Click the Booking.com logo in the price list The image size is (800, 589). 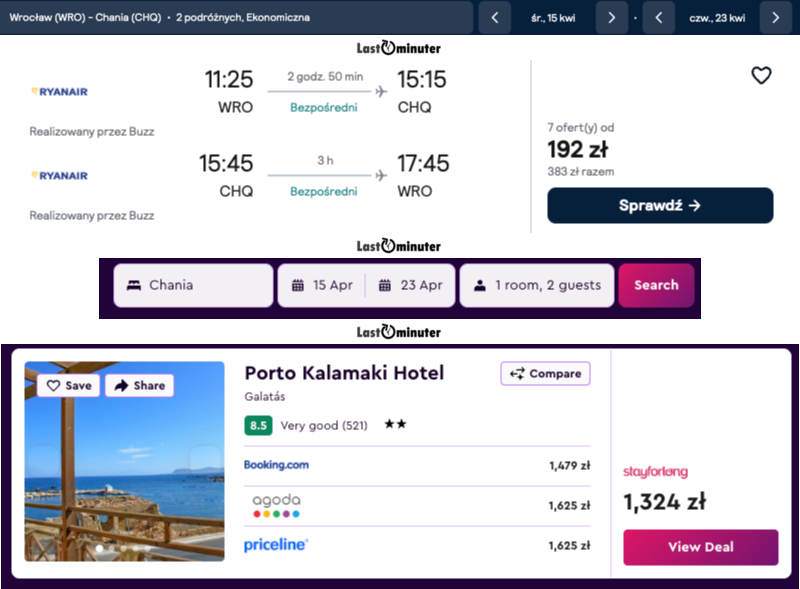(276, 465)
